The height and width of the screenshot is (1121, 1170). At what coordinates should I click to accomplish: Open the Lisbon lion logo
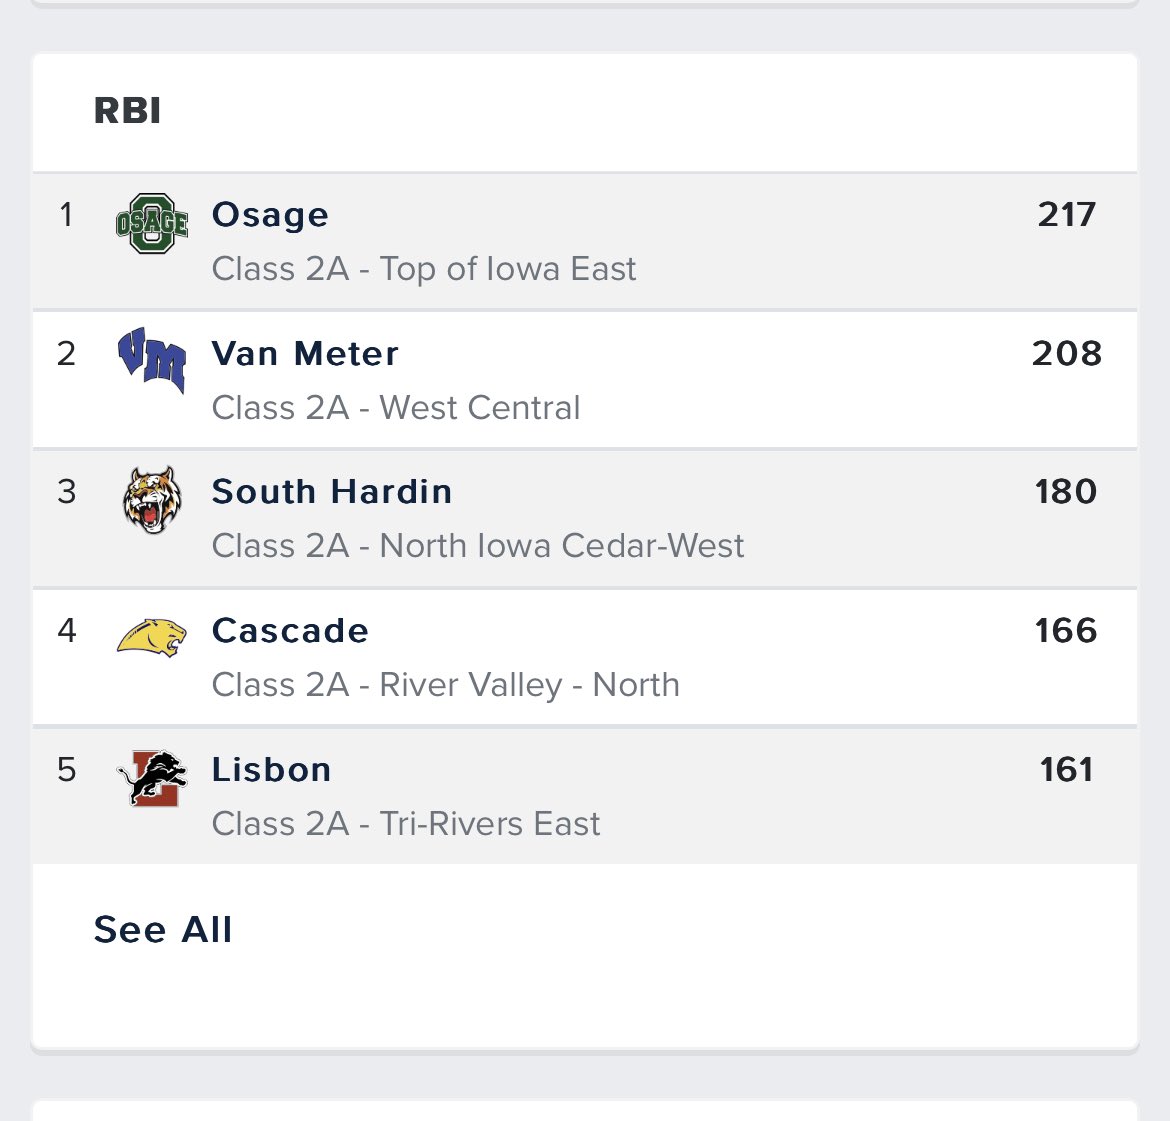pyautogui.click(x=152, y=778)
